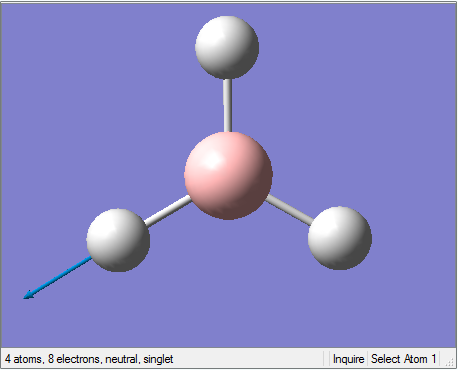This screenshot has width=458, height=370.
Task: Click the 'singlet' multiplicity label
Action: click(x=158, y=359)
